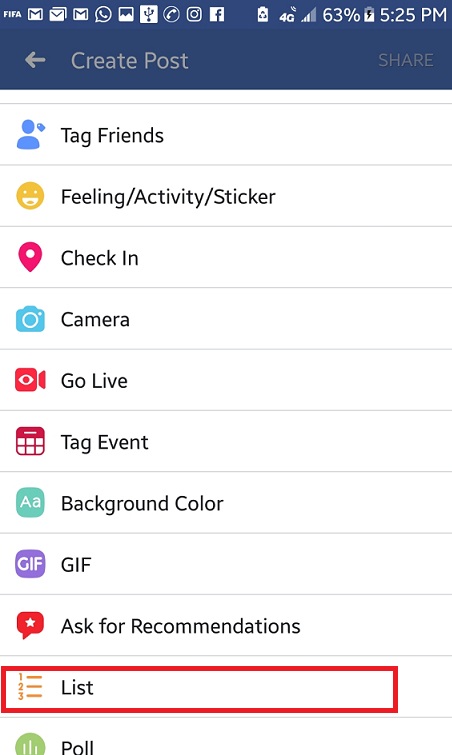Tap the Ask for Recommendations star bubble icon
452x755 pixels.
(x=30, y=625)
